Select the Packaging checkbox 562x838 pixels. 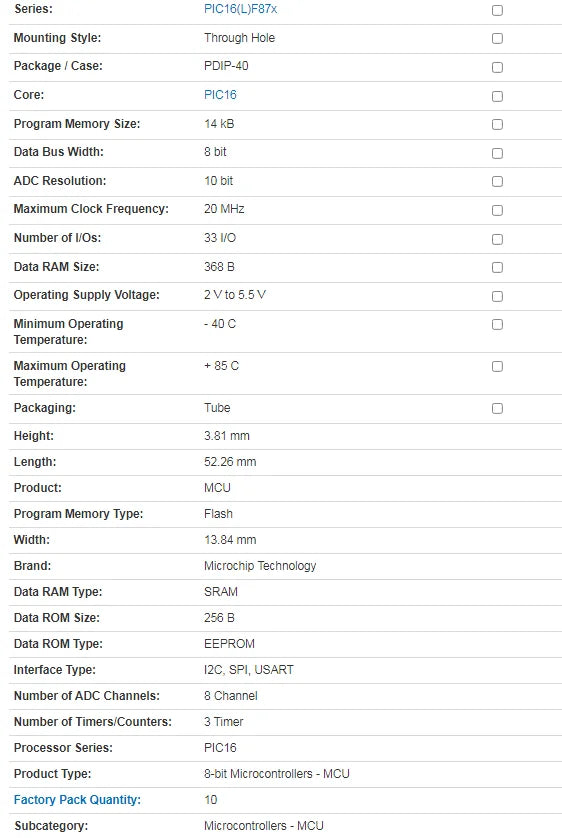(497, 409)
